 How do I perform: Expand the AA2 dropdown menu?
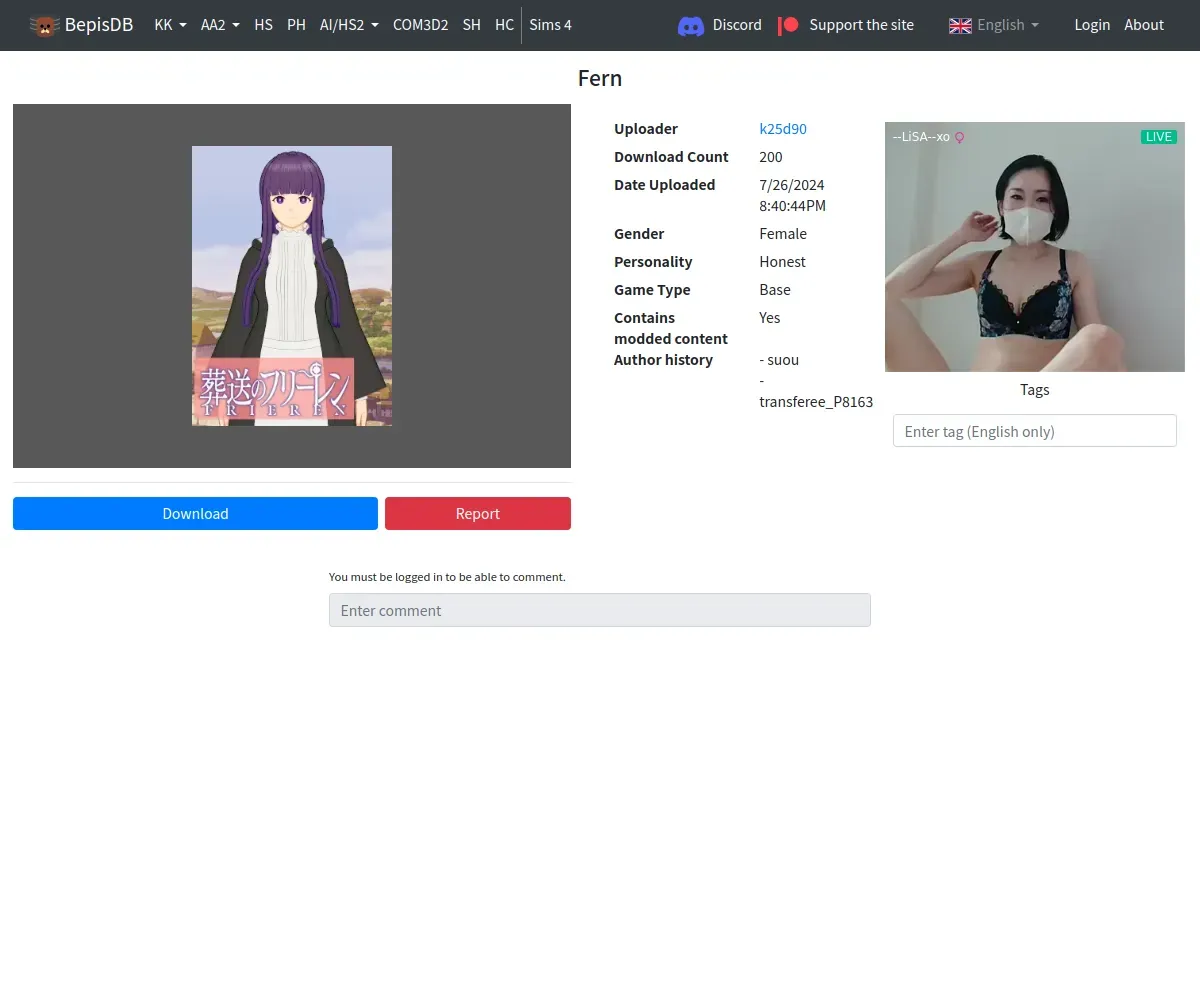220,25
